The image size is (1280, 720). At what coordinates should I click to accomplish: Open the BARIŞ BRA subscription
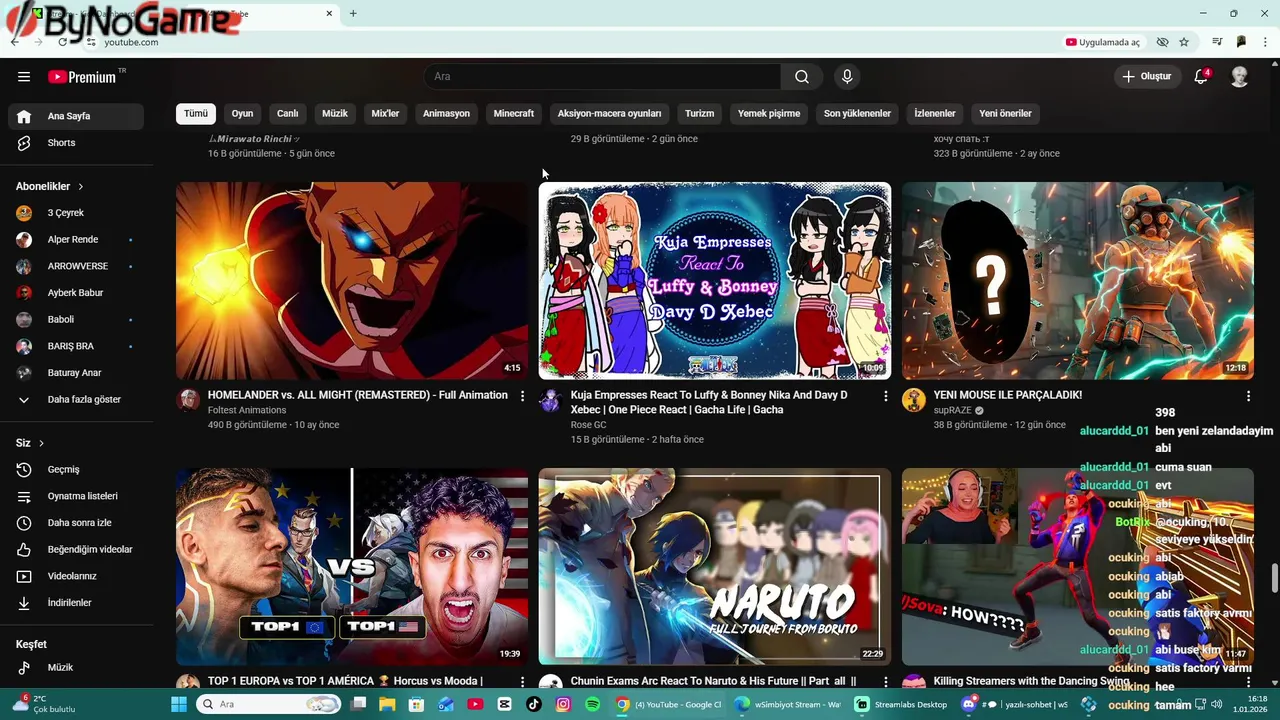tap(76, 347)
